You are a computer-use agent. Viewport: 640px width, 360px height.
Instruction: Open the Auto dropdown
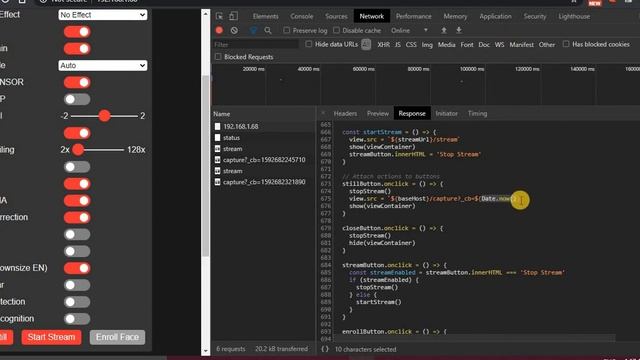pyautogui.click(x=103, y=66)
